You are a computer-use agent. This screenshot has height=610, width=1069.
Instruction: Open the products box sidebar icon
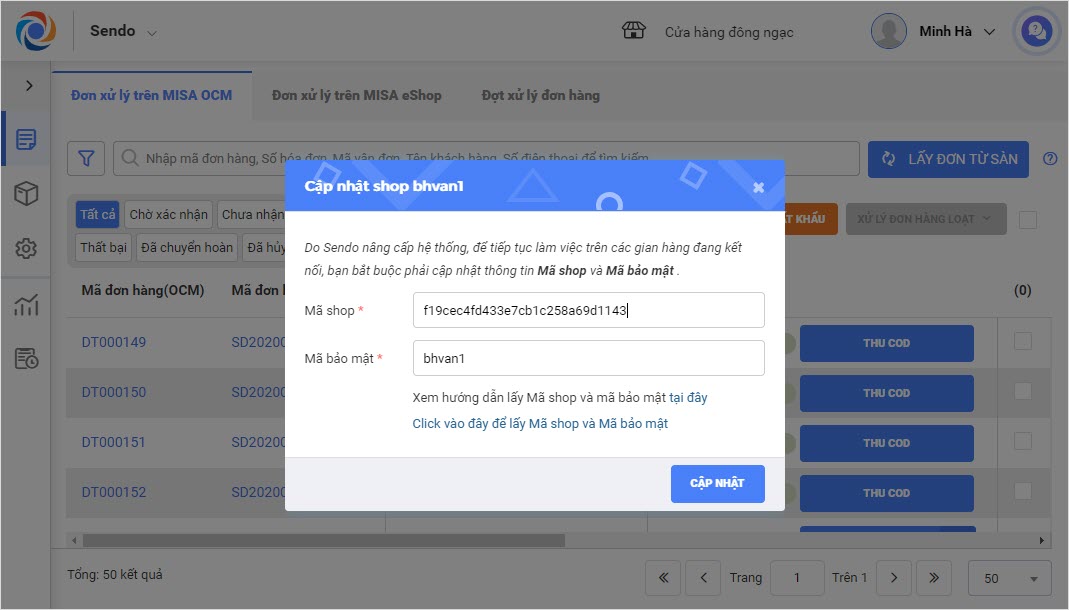click(26, 194)
